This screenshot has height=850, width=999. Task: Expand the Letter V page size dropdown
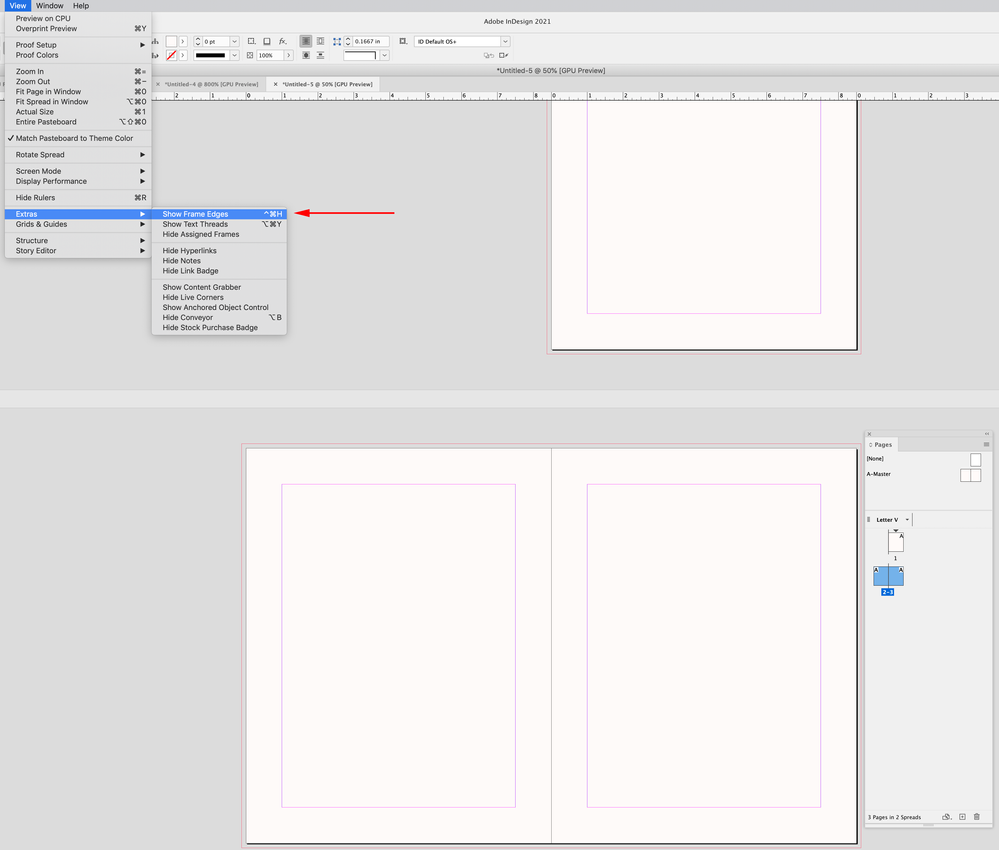point(907,520)
